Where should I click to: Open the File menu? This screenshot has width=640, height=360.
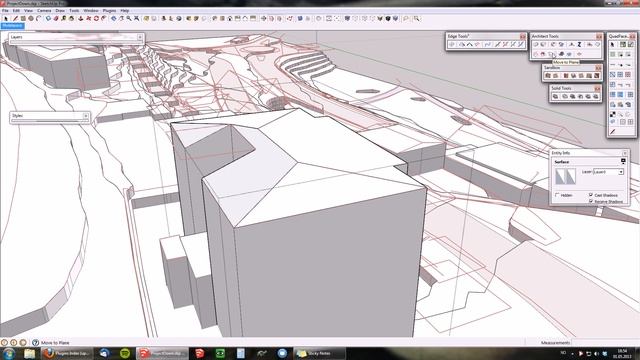coord(5,10)
